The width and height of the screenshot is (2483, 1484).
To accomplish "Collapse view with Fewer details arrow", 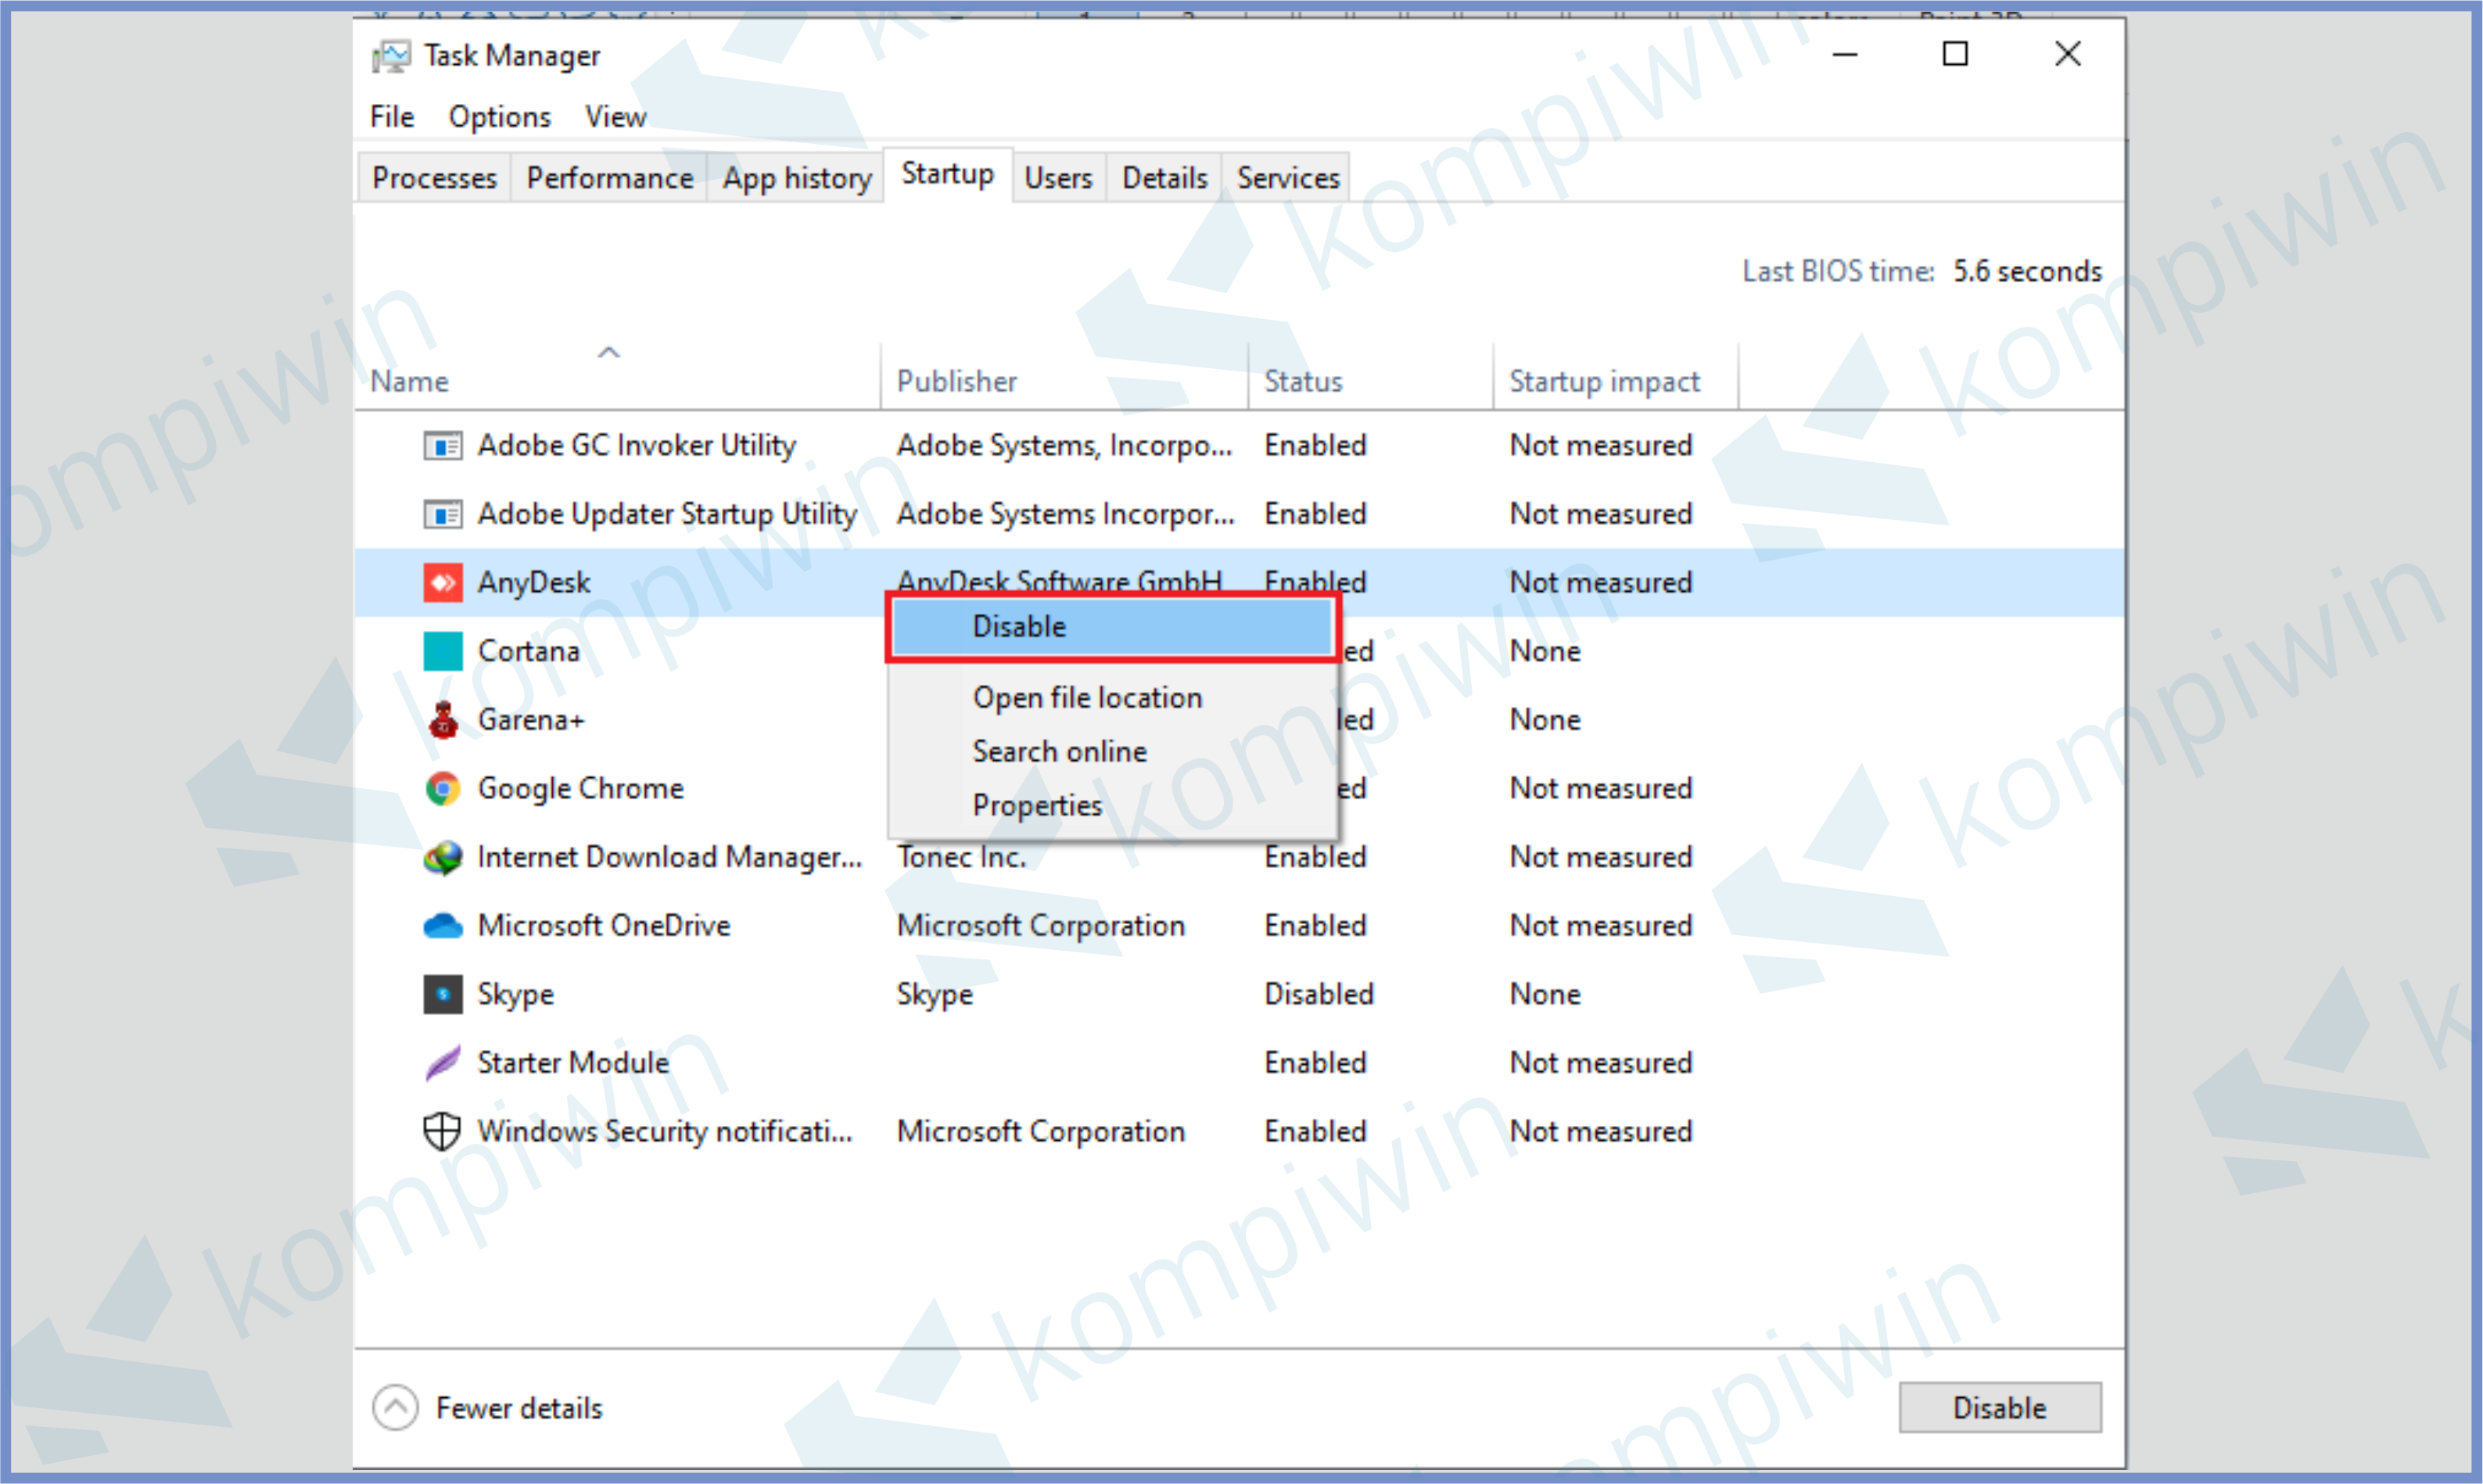I will tap(395, 1409).
